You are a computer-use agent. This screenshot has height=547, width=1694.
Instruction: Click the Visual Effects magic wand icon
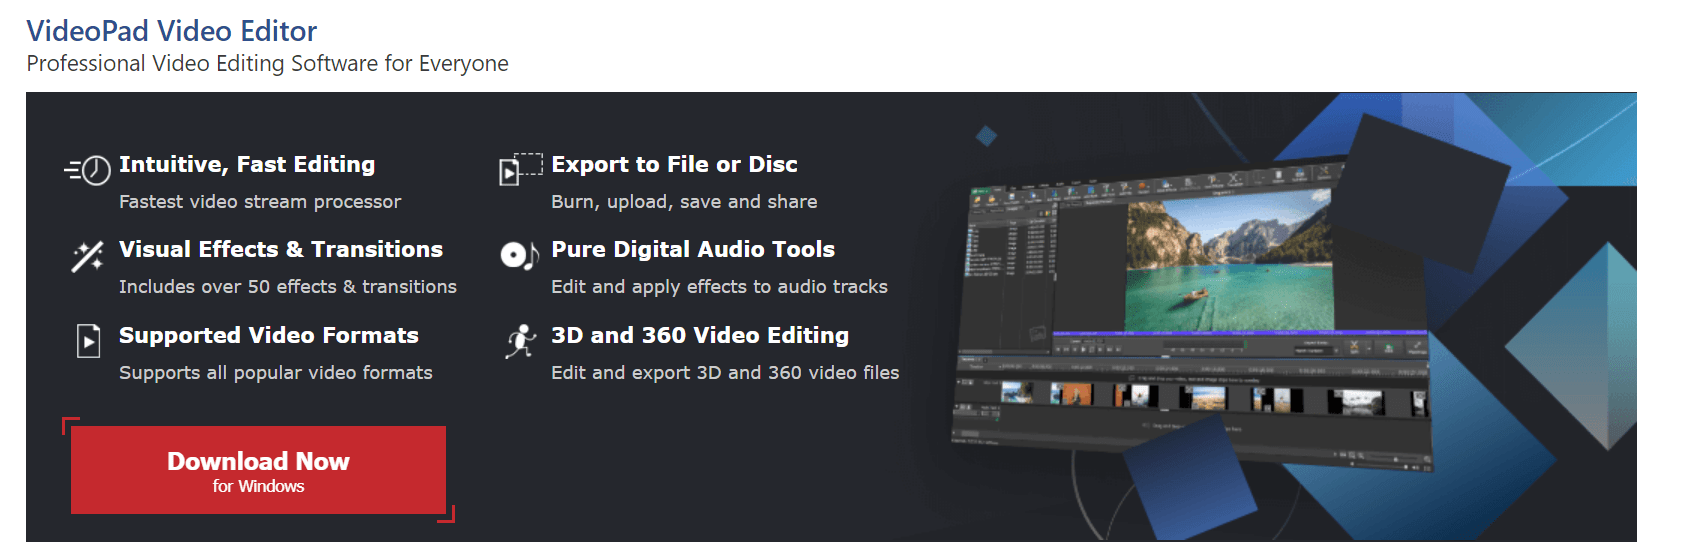[88, 256]
